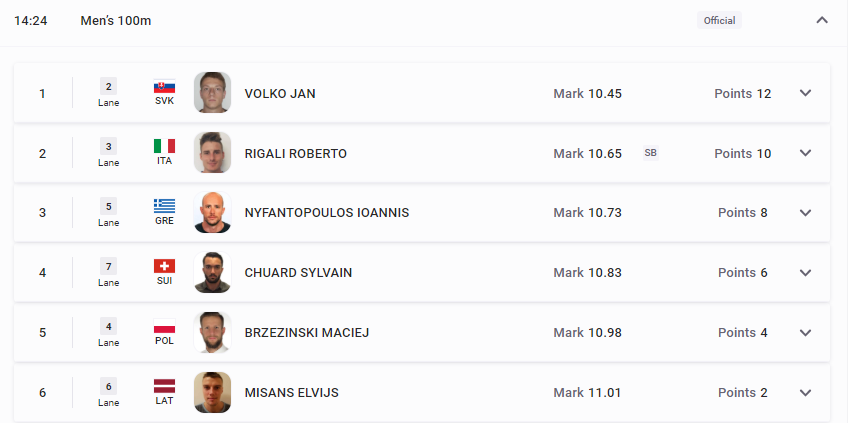Screen dimensions: 848x423
Task: Expand Chuard Sylvain's result details
Action: 806,273
